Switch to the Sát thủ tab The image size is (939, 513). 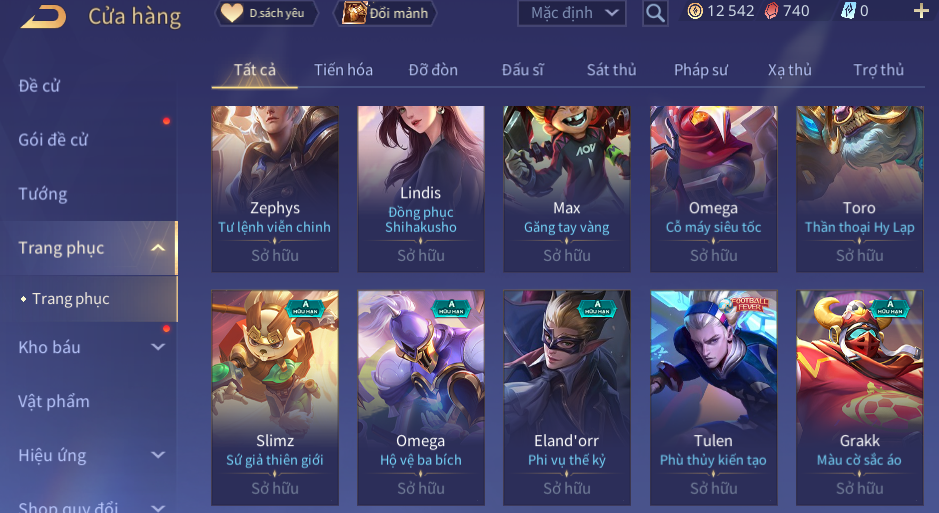pyautogui.click(x=611, y=70)
